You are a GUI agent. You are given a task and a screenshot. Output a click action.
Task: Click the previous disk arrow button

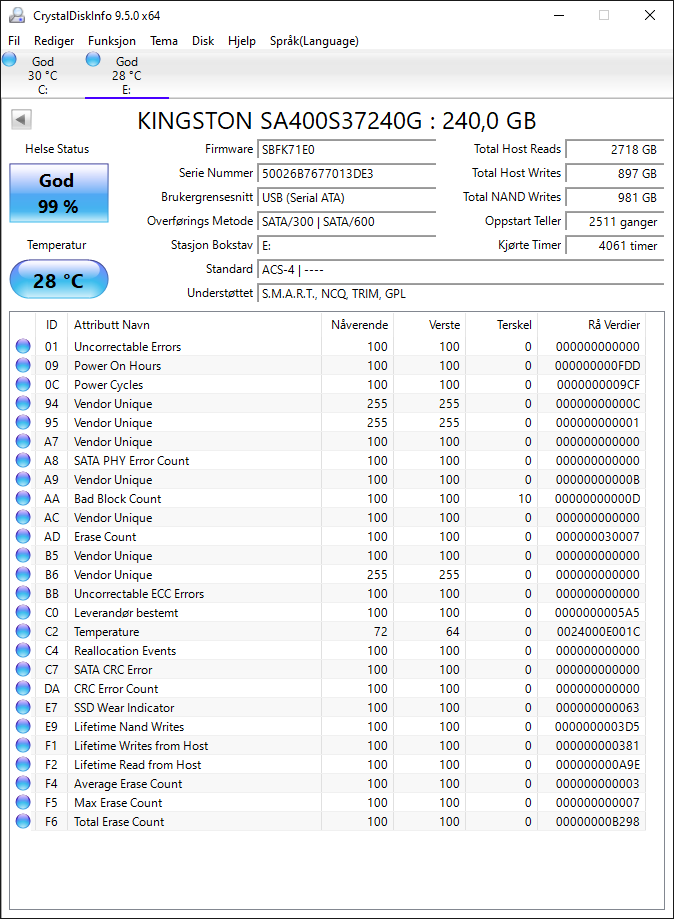tap(21, 120)
